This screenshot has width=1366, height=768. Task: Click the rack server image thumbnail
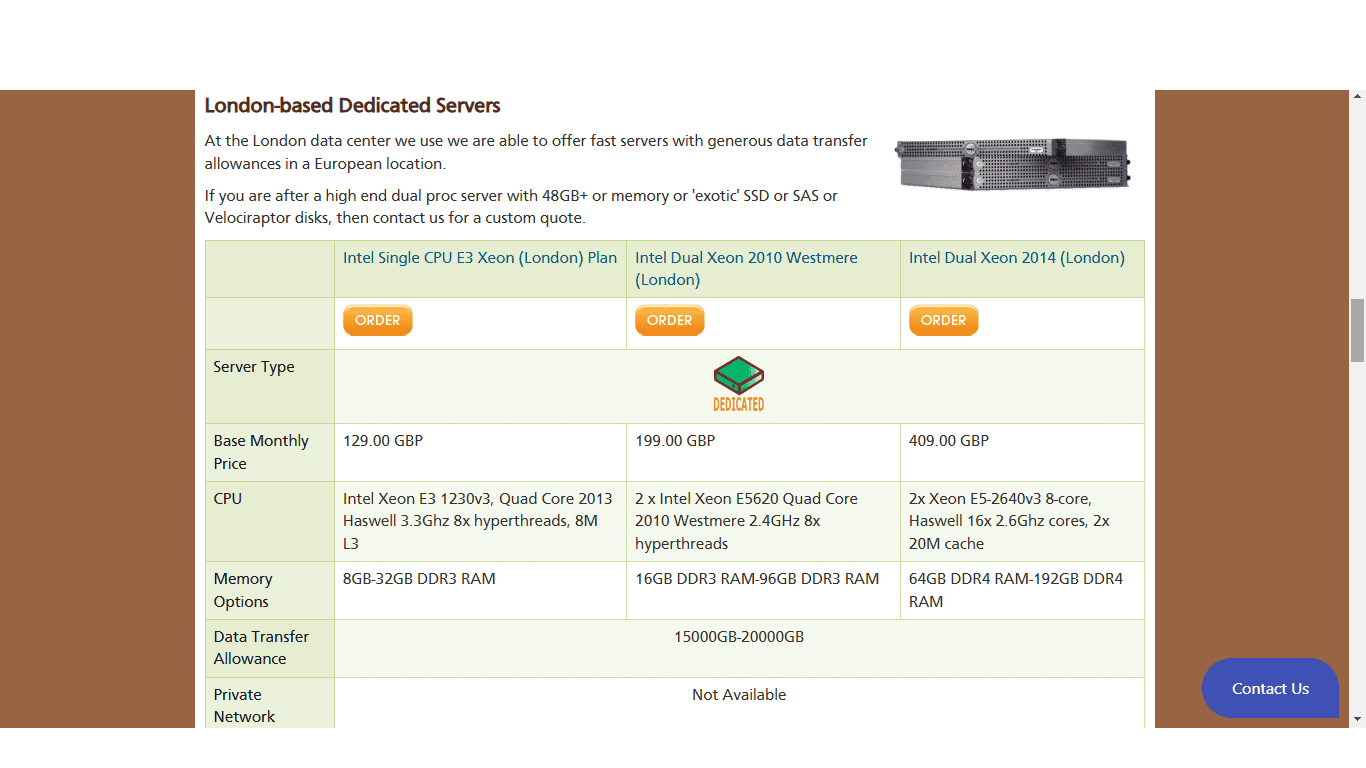(1013, 164)
